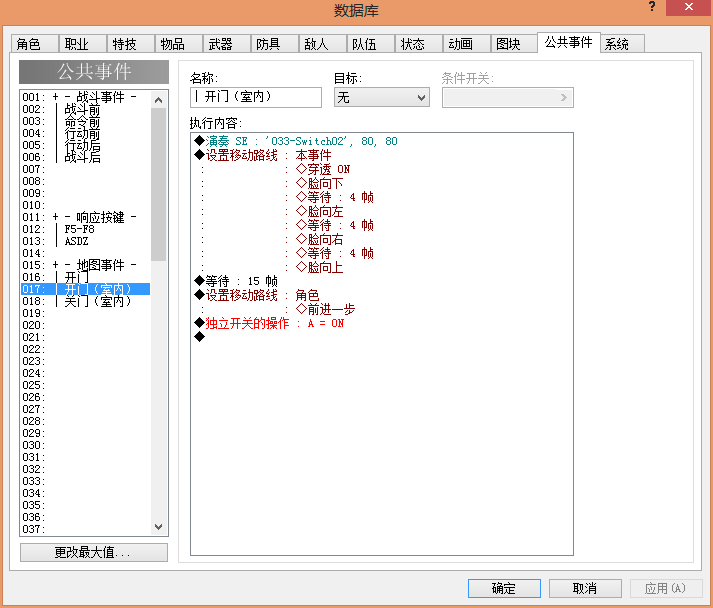Select list entry 015 地图事件
The height and width of the screenshot is (608, 713).
point(85,265)
